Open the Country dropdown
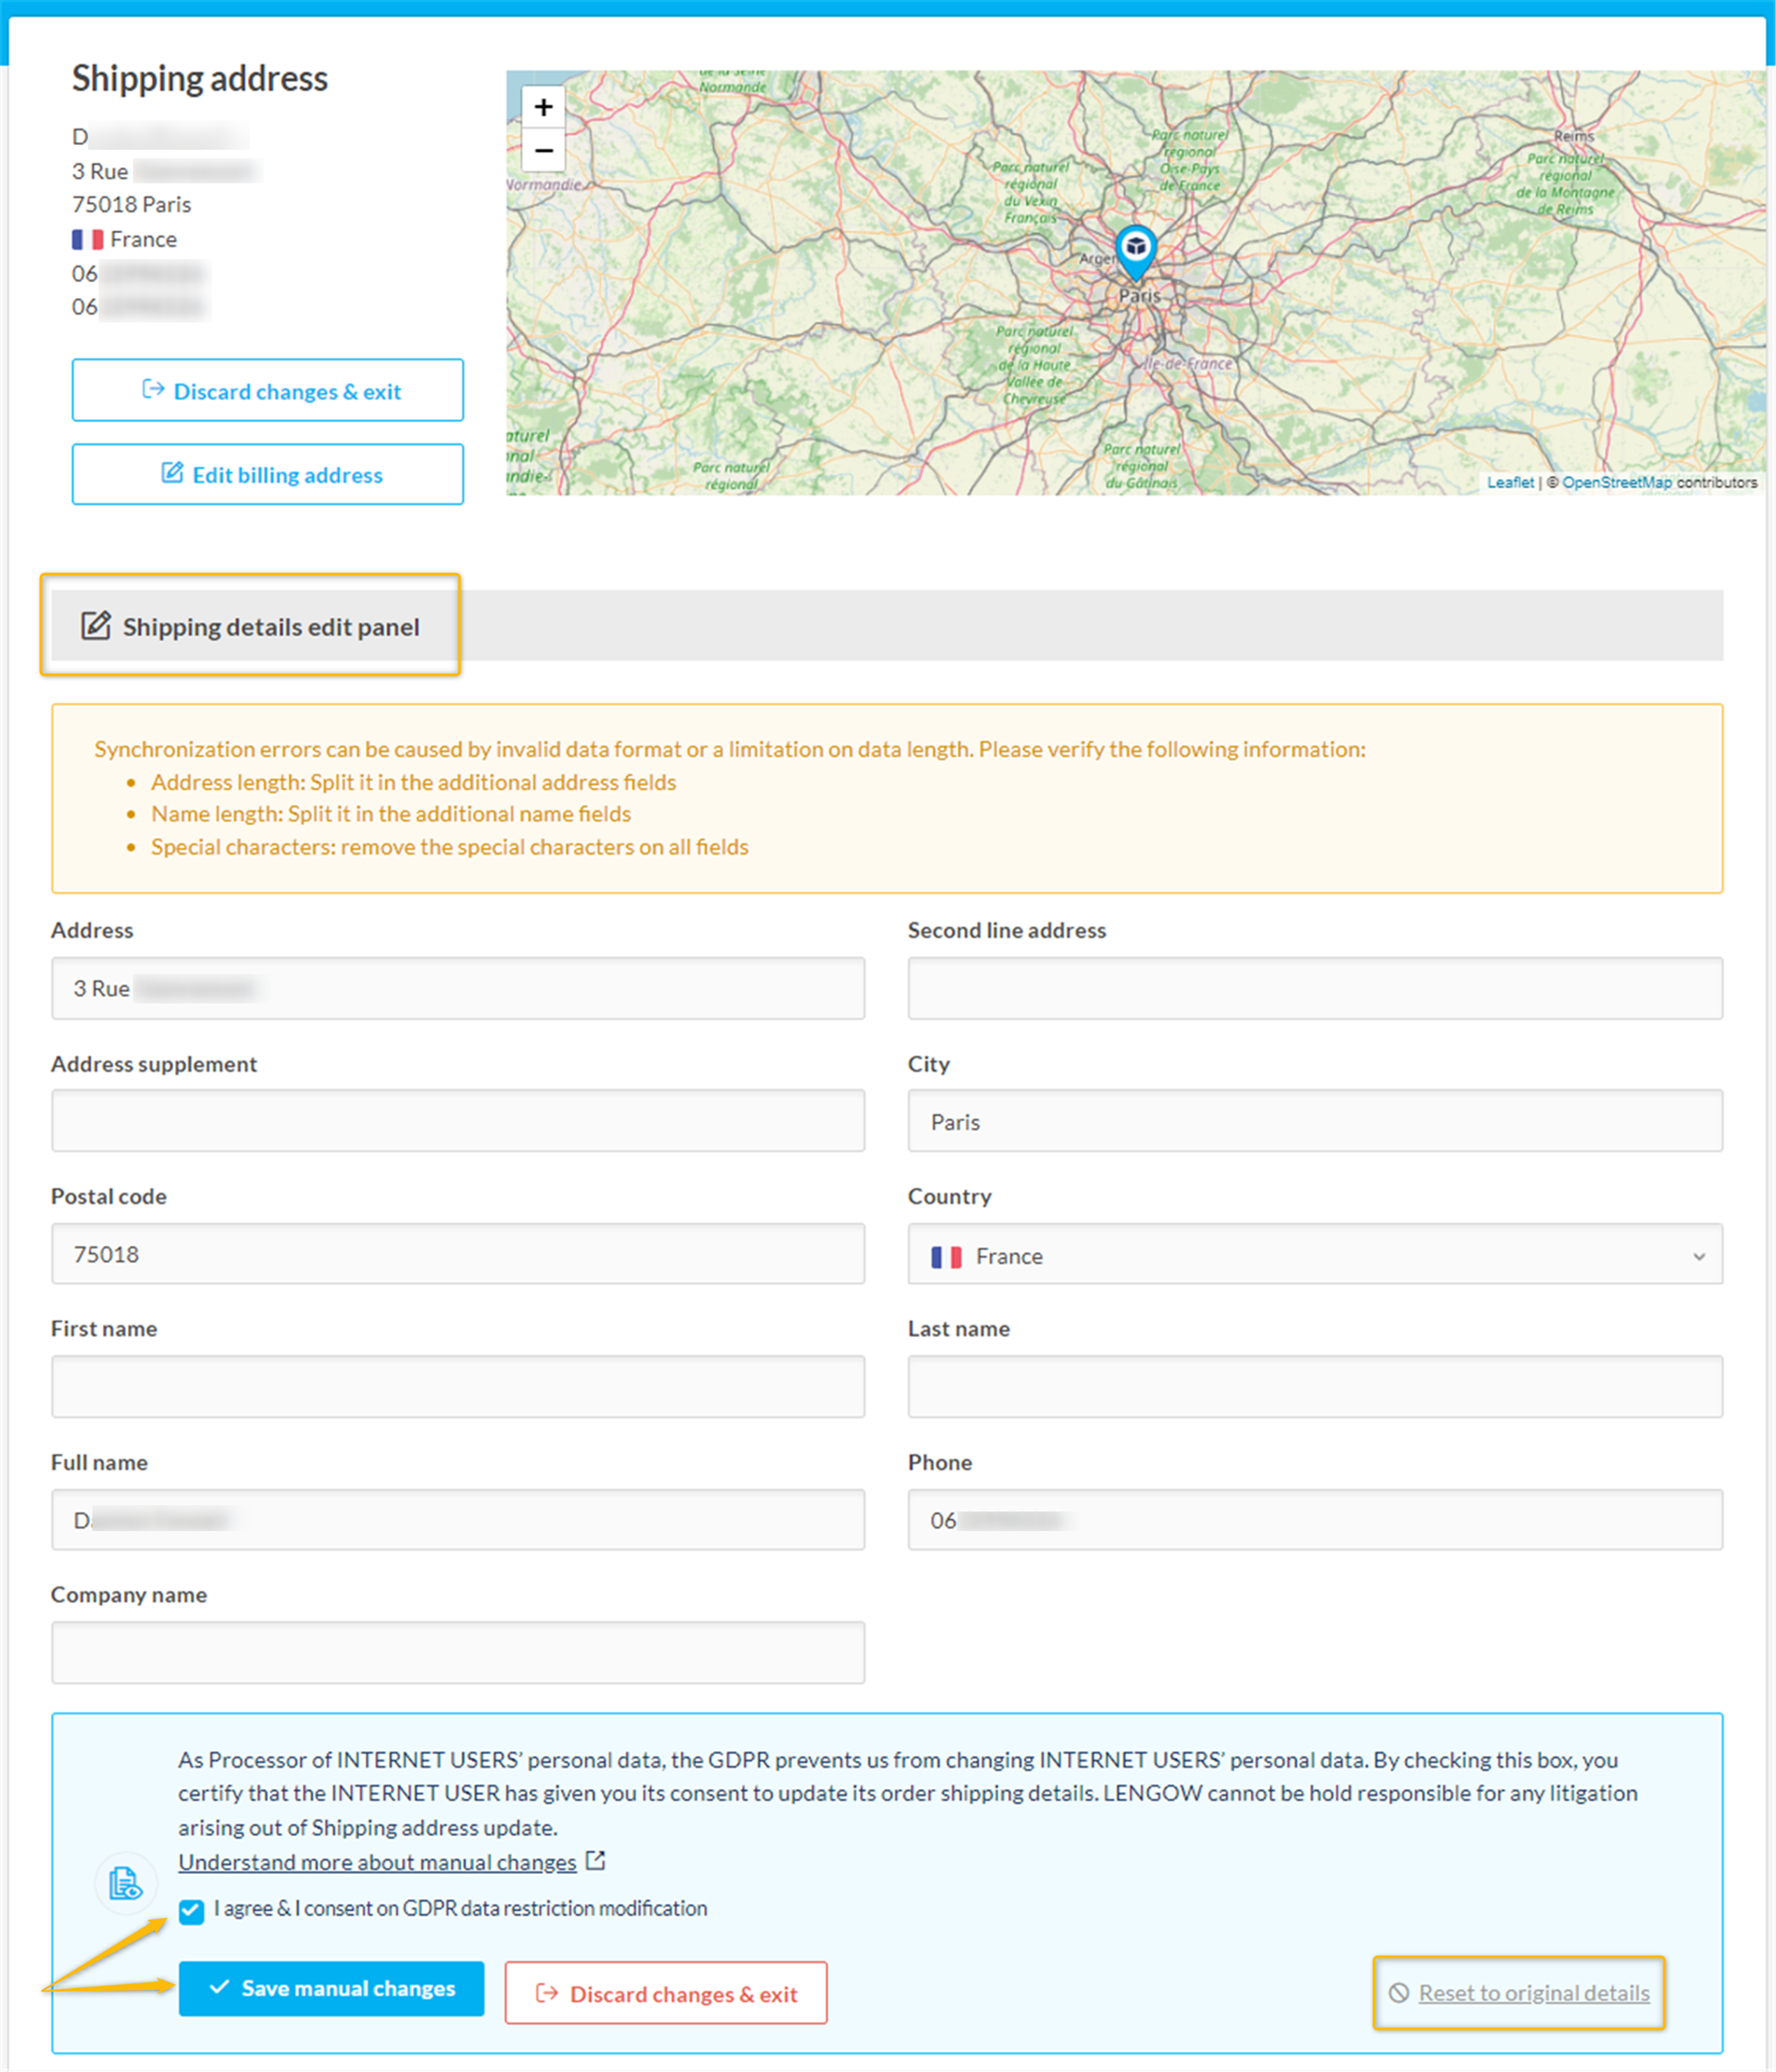The height and width of the screenshot is (2072, 1776). tap(1314, 1255)
